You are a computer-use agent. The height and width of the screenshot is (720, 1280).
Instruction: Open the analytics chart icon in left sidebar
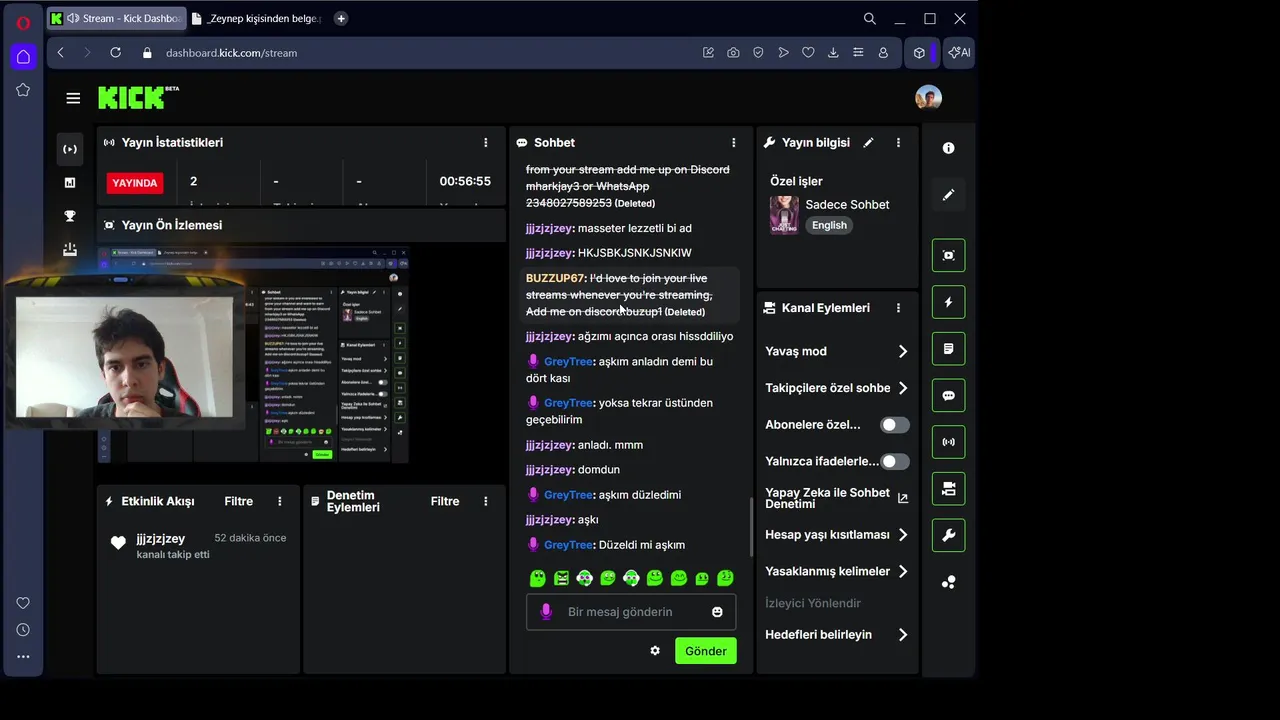69,182
